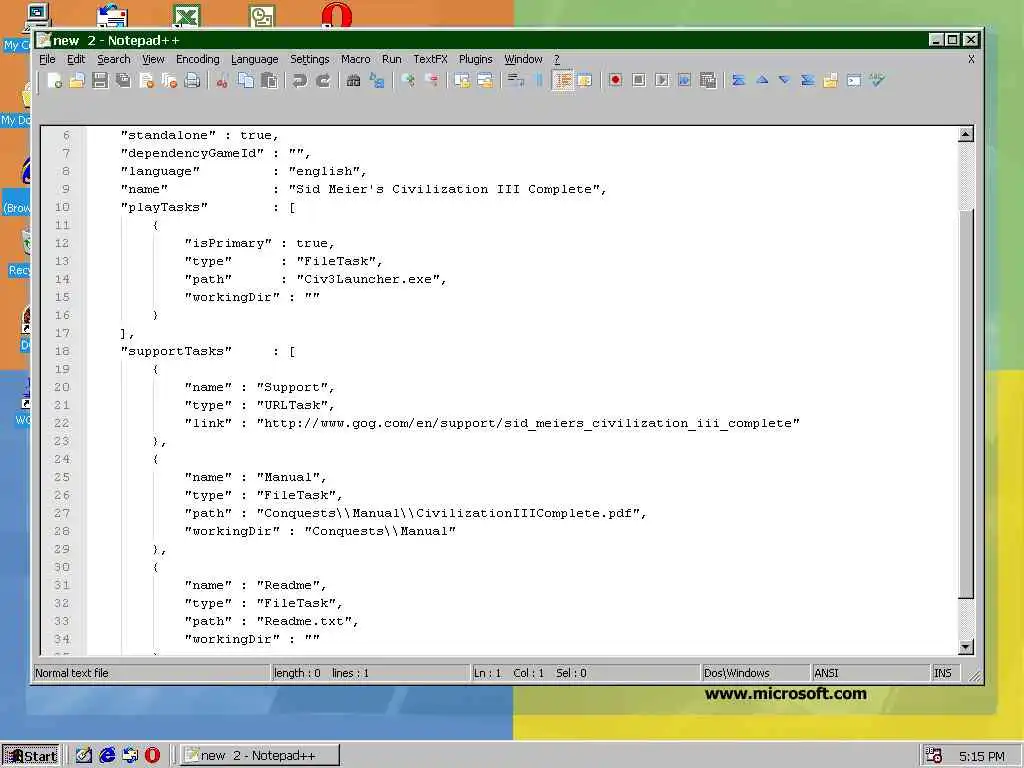This screenshot has height=768, width=1024.
Task: Click the Opera quick launch icon
Action: [x=152, y=756]
